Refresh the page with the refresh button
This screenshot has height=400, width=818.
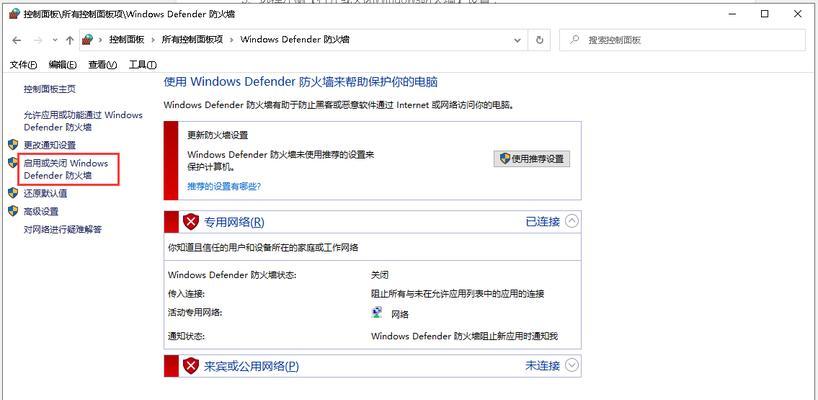[539, 40]
